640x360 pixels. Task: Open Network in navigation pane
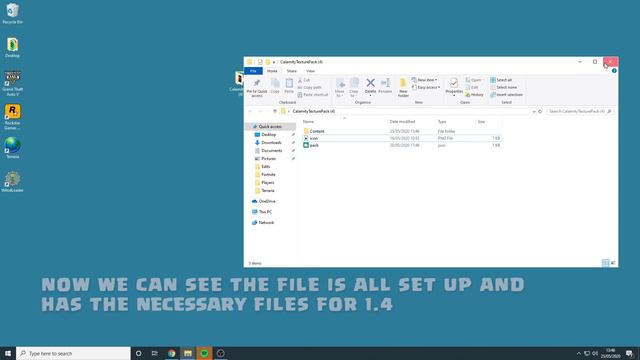(266, 222)
